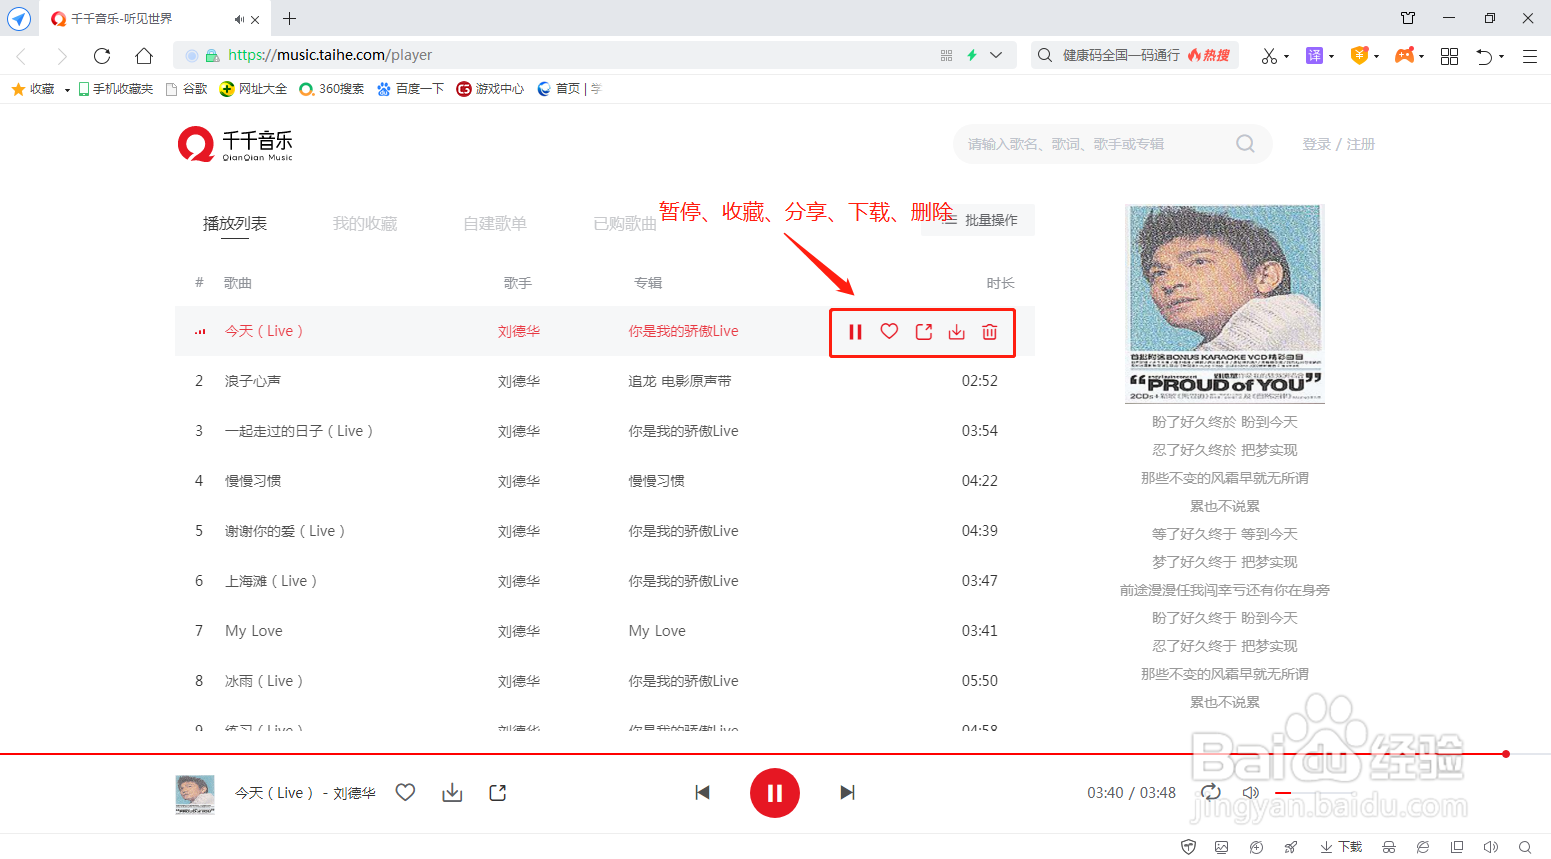Focus the song search input field
Image resolution: width=1551 pixels, height=859 pixels.
[x=1095, y=144]
